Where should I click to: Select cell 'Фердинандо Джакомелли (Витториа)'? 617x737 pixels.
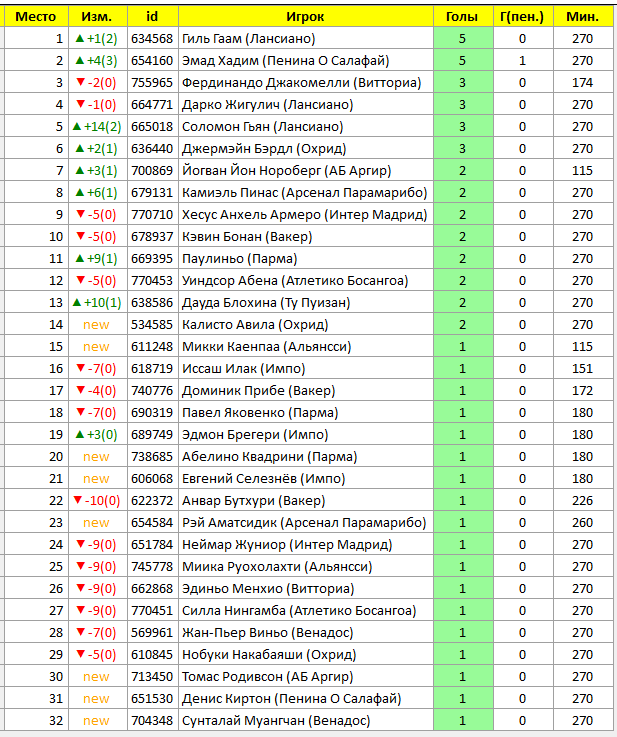tap(305, 83)
